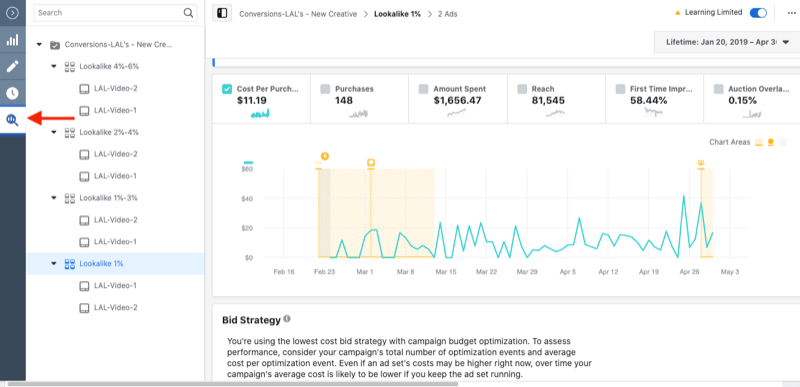Click the ad icon for LAL-Video-2 under Lookalike 1%
The image size is (800, 387).
point(85,308)
